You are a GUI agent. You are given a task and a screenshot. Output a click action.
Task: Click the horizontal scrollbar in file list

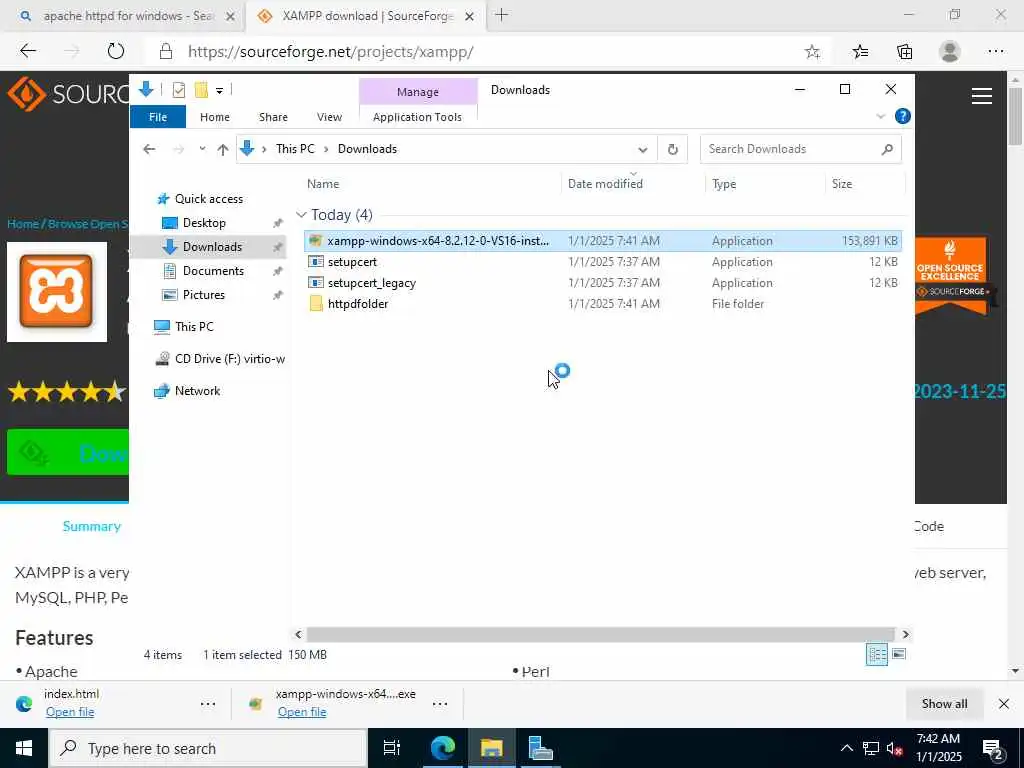coord(600,634)
